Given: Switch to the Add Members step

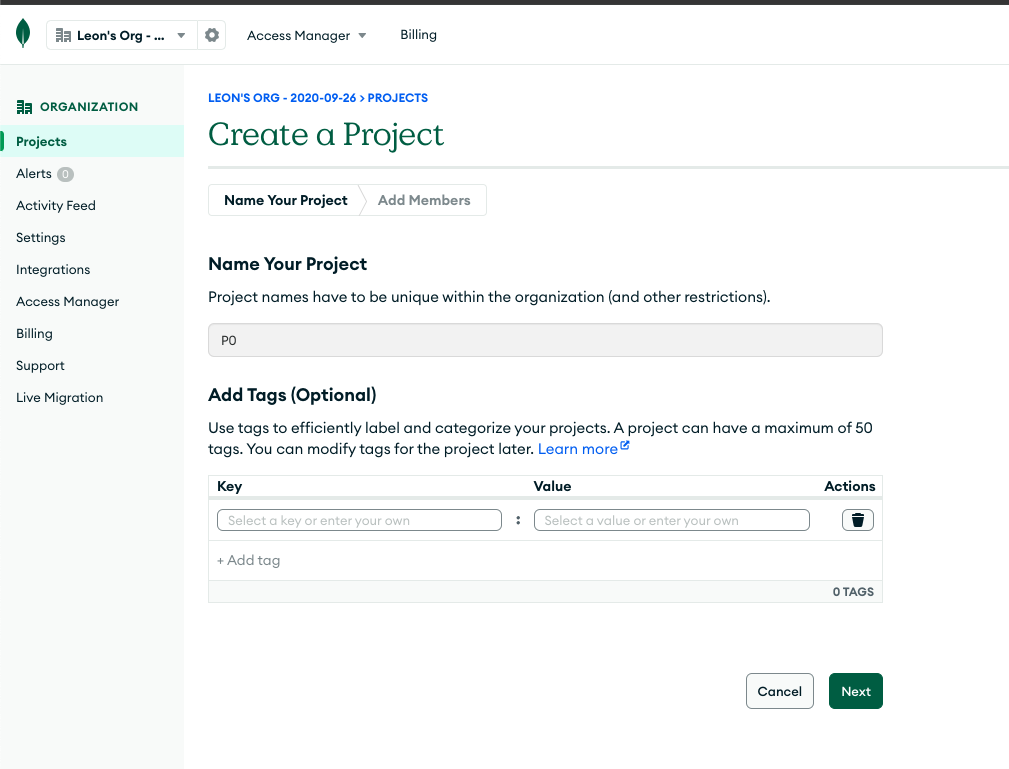Looking at the screenshot, I should (424, 200).
